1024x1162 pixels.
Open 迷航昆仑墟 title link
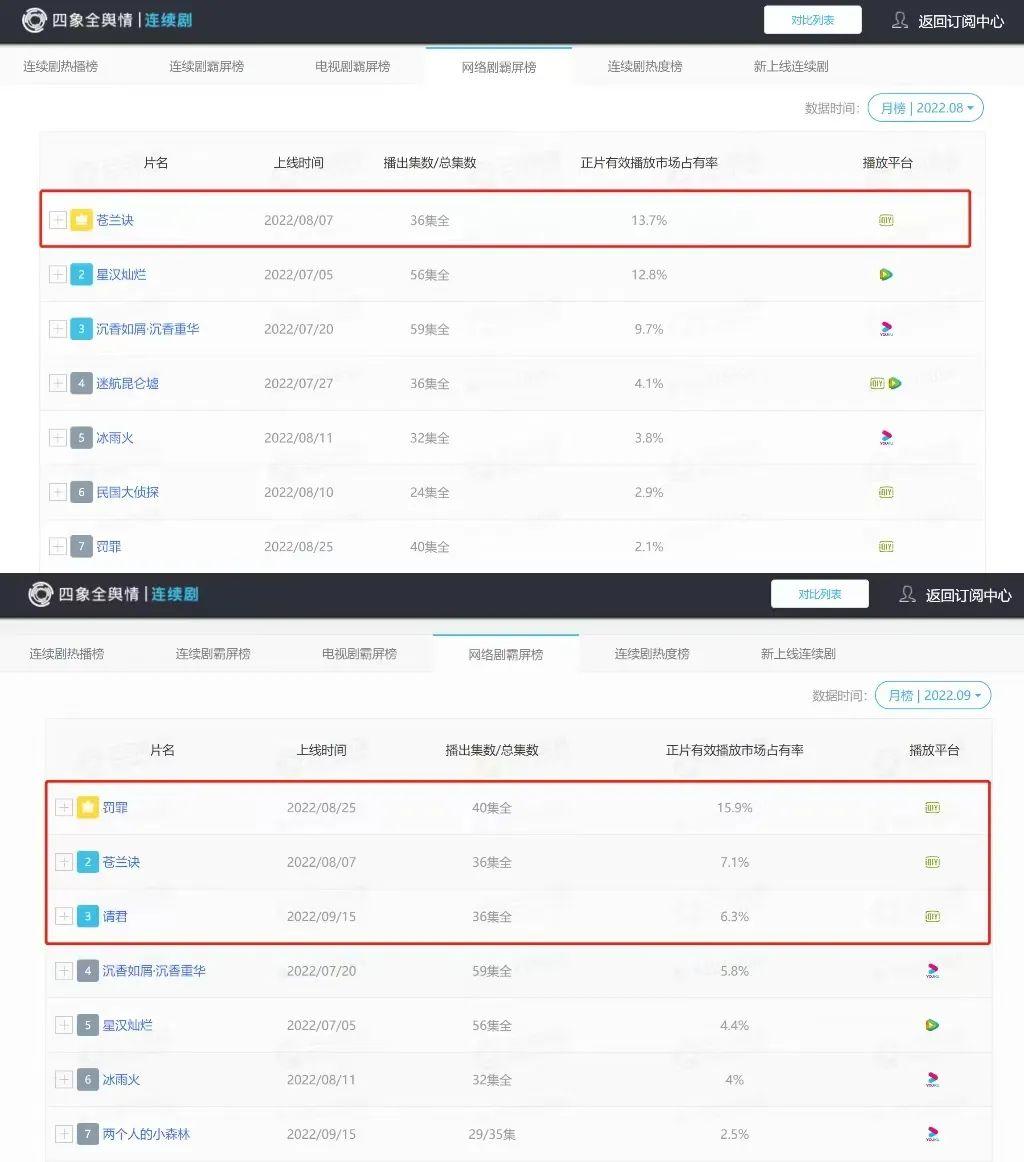(127, 383)
